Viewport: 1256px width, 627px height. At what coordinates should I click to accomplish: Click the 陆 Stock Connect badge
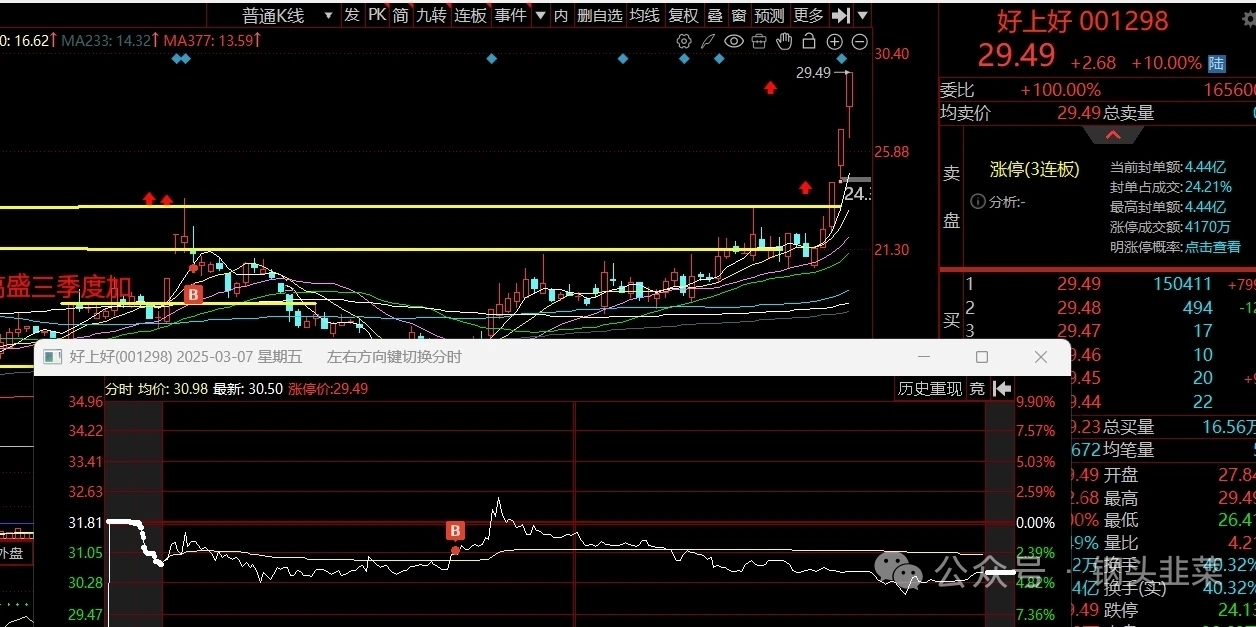pyautogui.click(x=1217, y=63)
